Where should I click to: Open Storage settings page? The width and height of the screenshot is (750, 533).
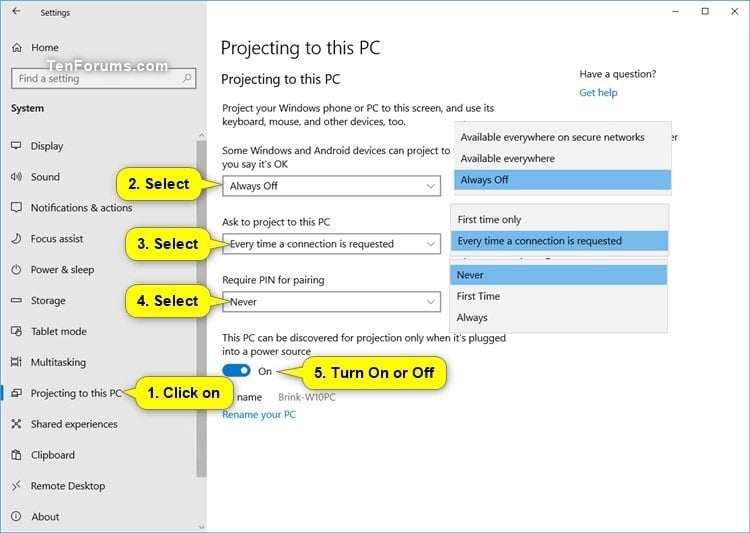click(x=48, y=301)
